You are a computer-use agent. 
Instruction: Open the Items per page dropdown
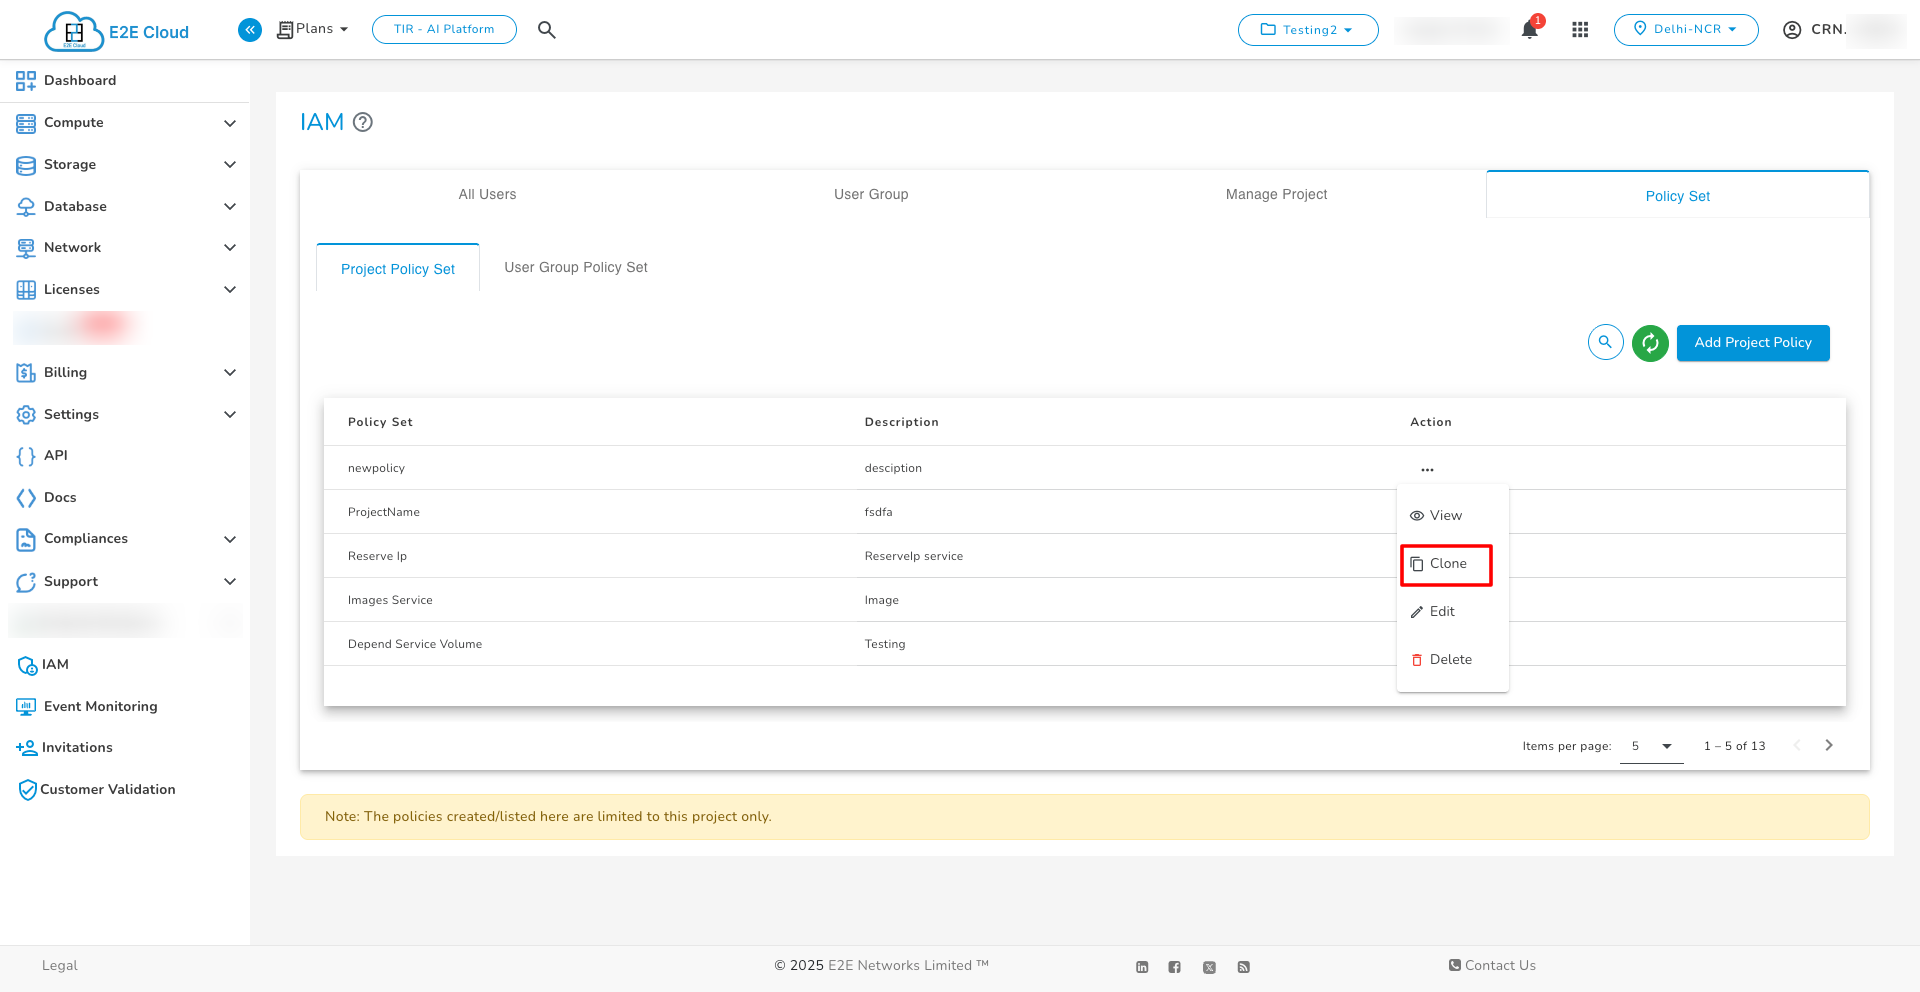pos(1651,746)
